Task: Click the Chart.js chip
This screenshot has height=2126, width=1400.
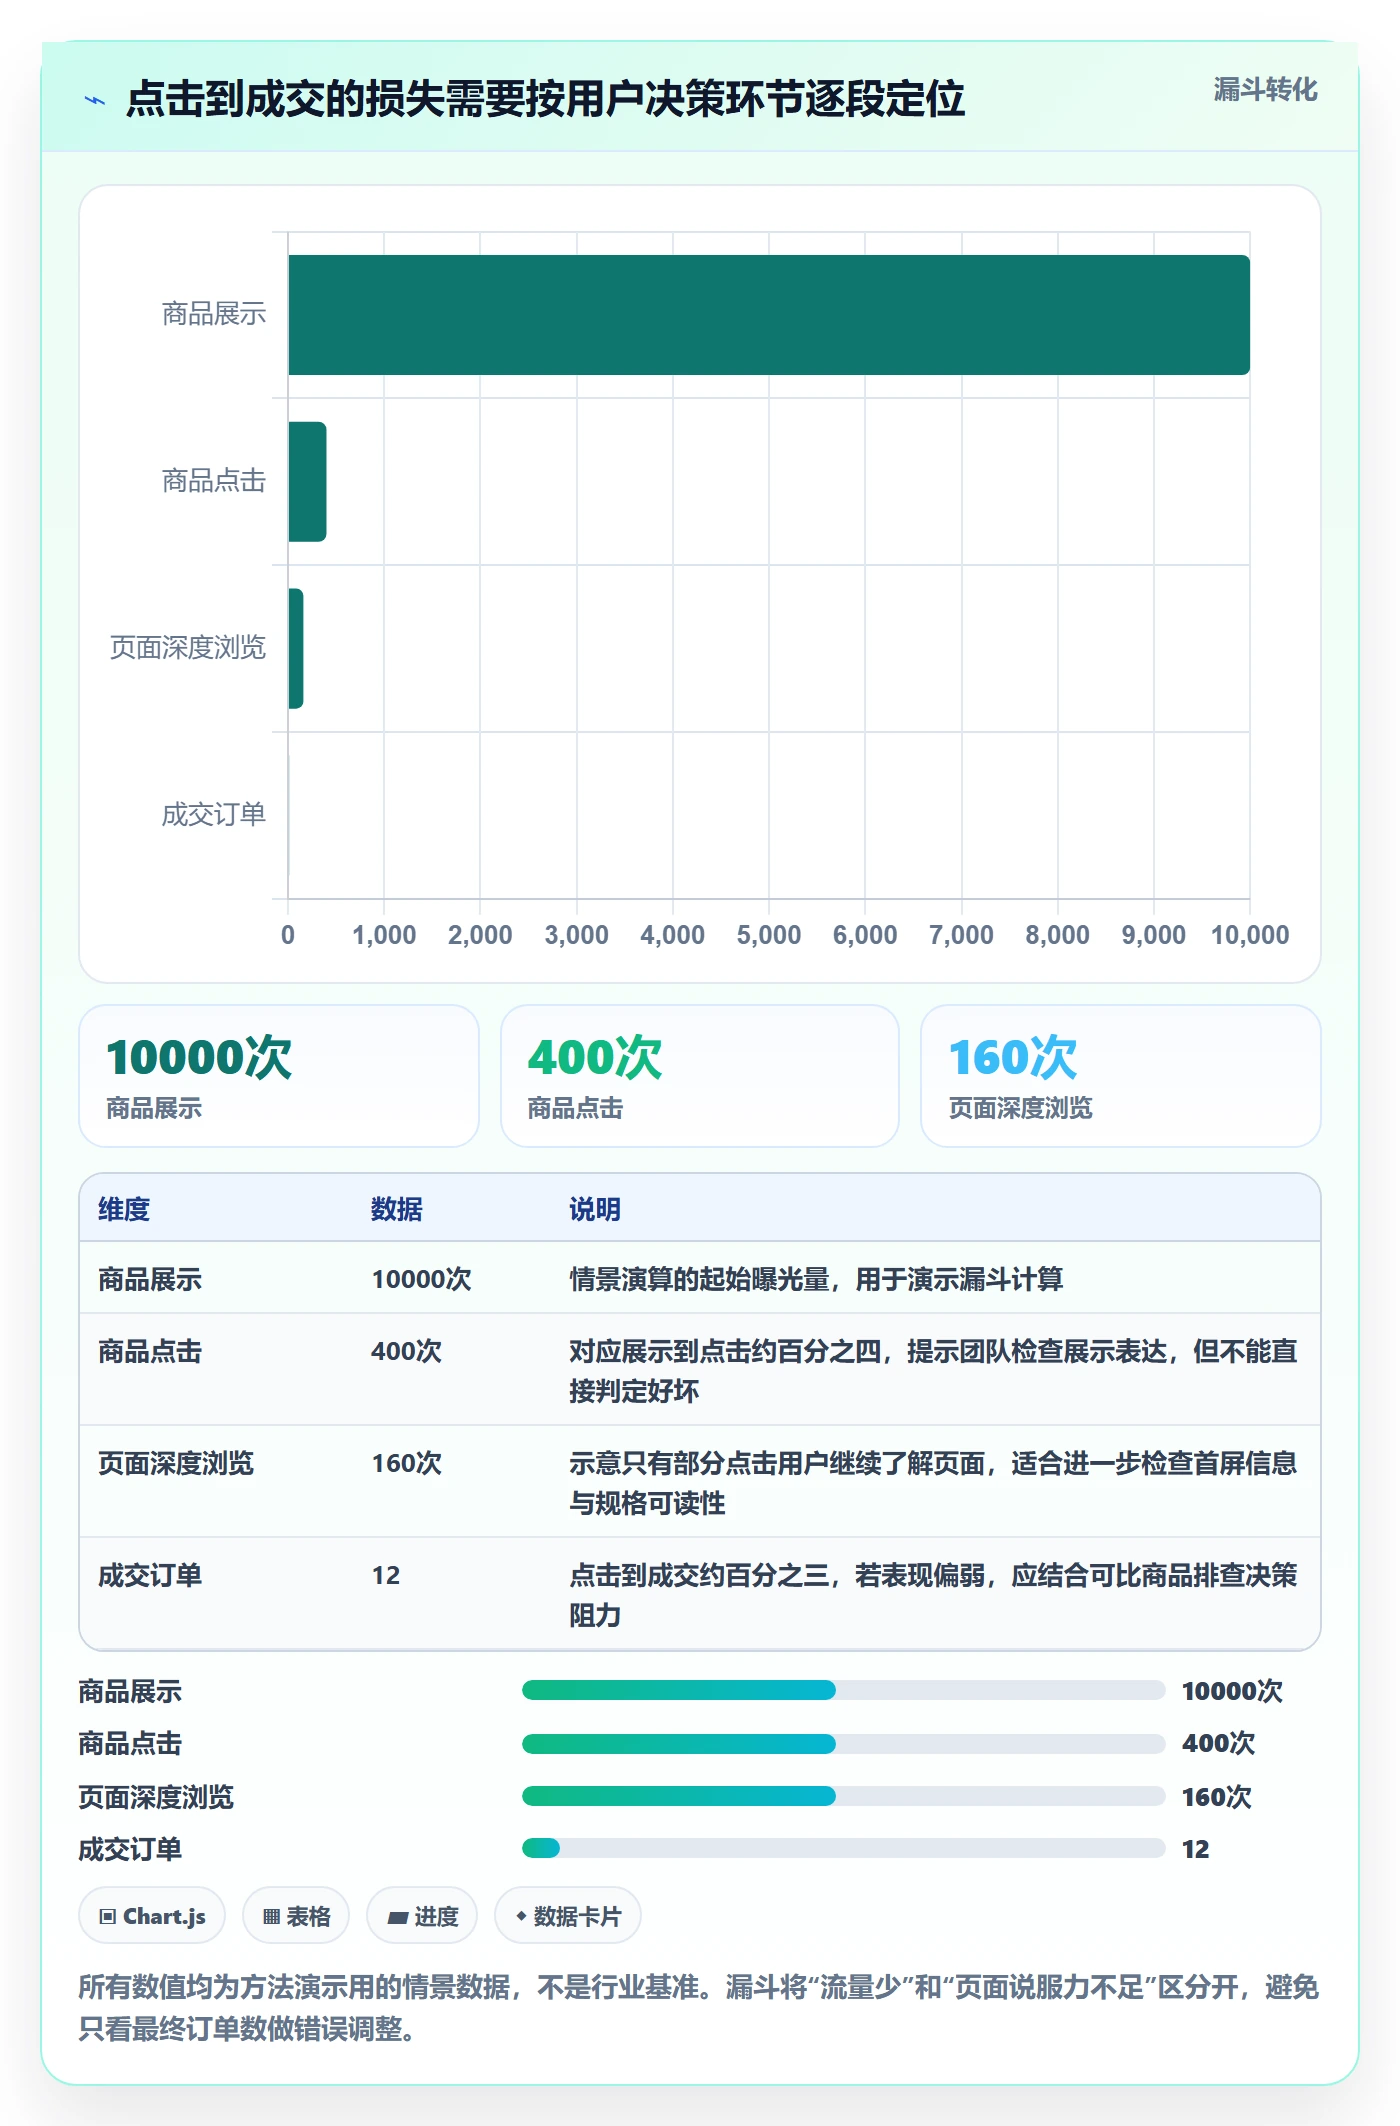Action: click(x=152, y=1916)
